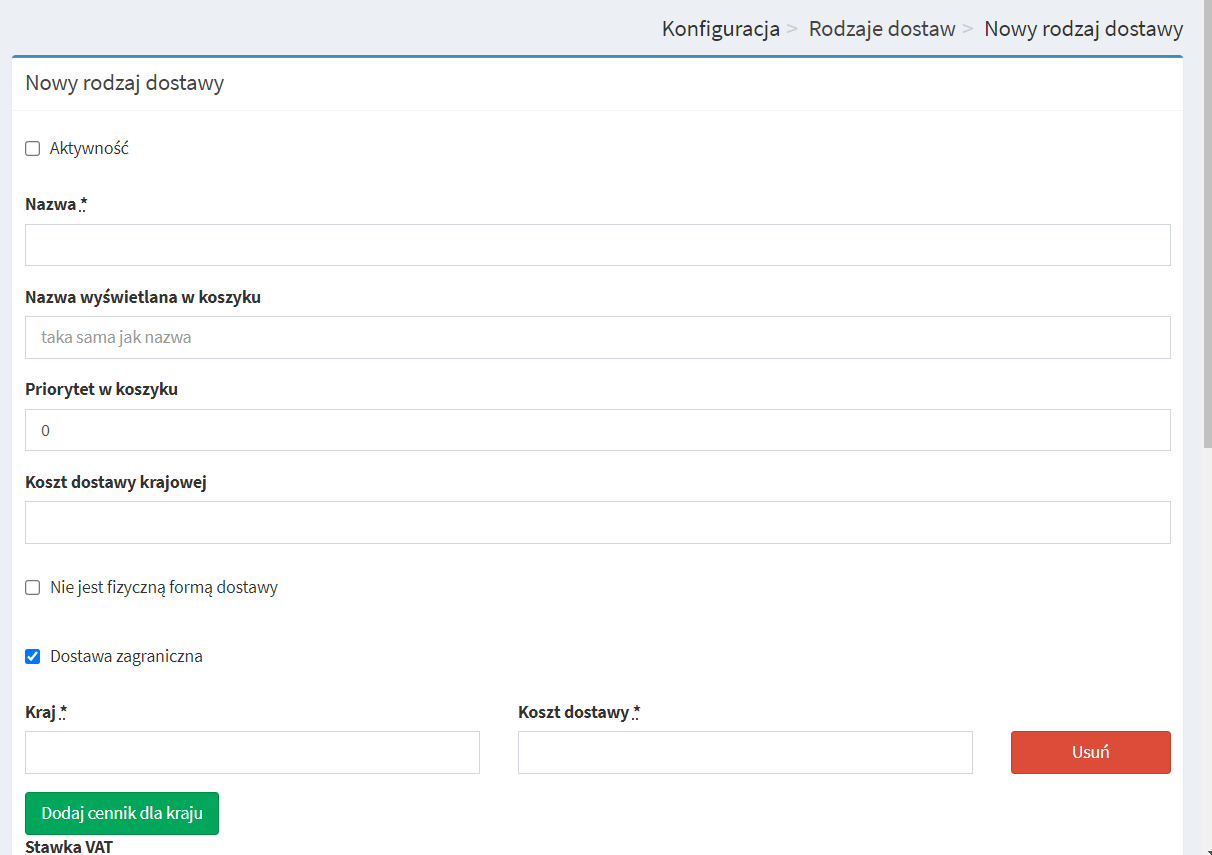Click the 'Dodaj cennik dla kraju' button

pyautogui.click(x=122, y=813)
